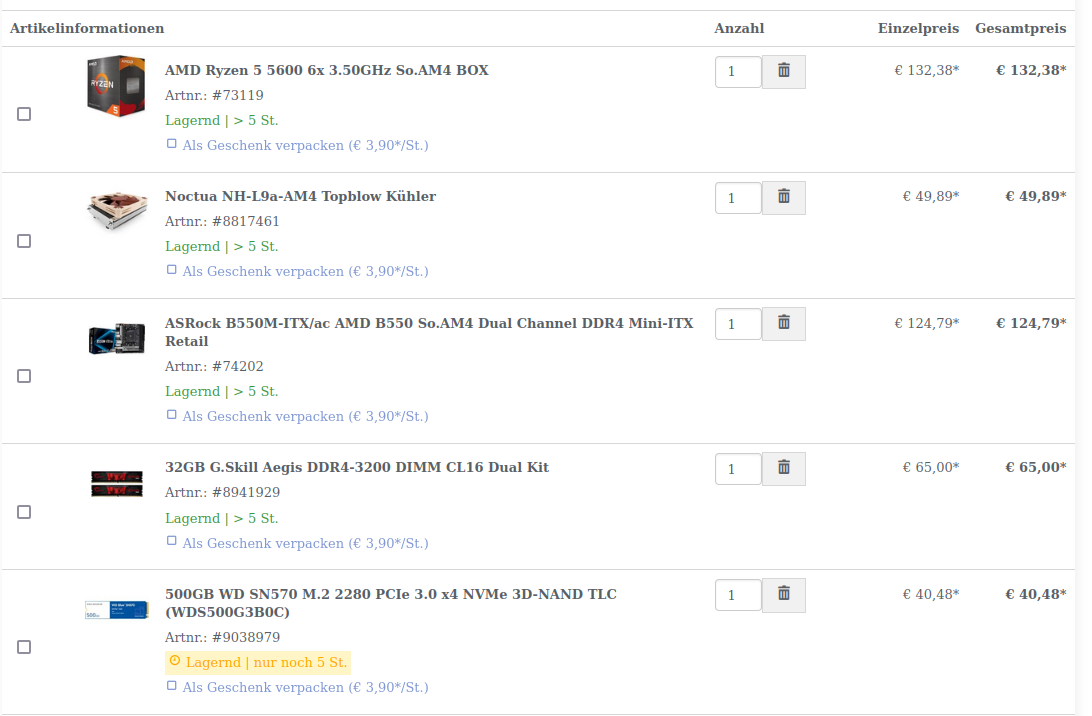
Task: Click the Artikelinformationen column header
Action: point(87,29)
